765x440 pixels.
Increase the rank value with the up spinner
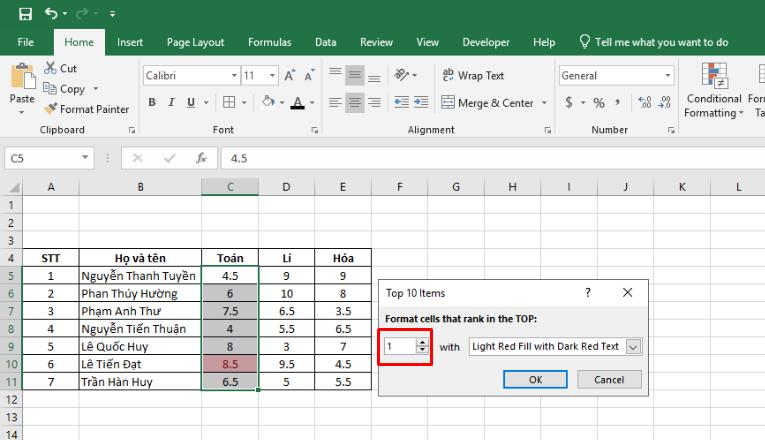tap(423, 342)
